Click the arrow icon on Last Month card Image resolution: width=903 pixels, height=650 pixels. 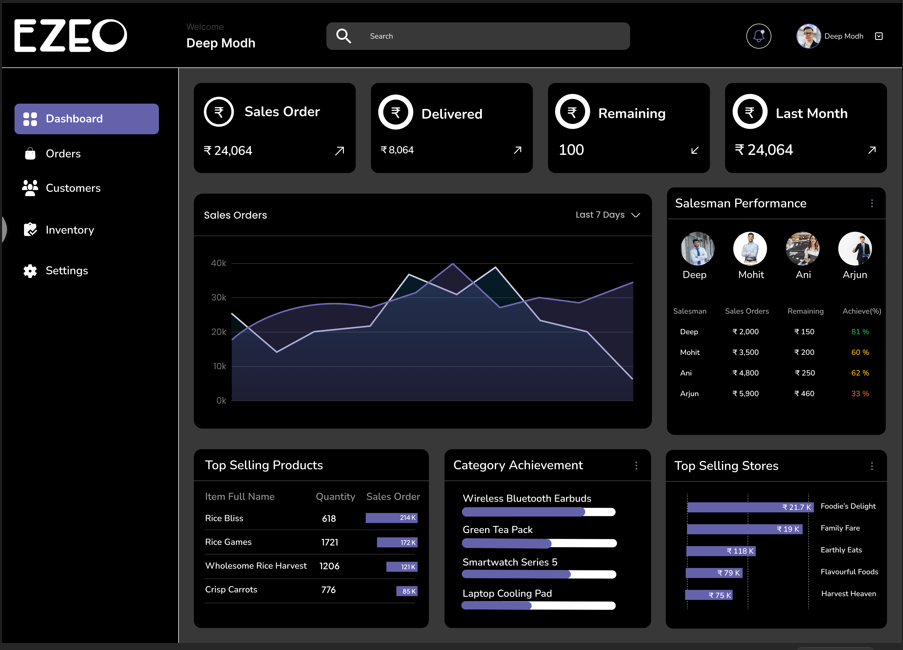coord(871,150)
